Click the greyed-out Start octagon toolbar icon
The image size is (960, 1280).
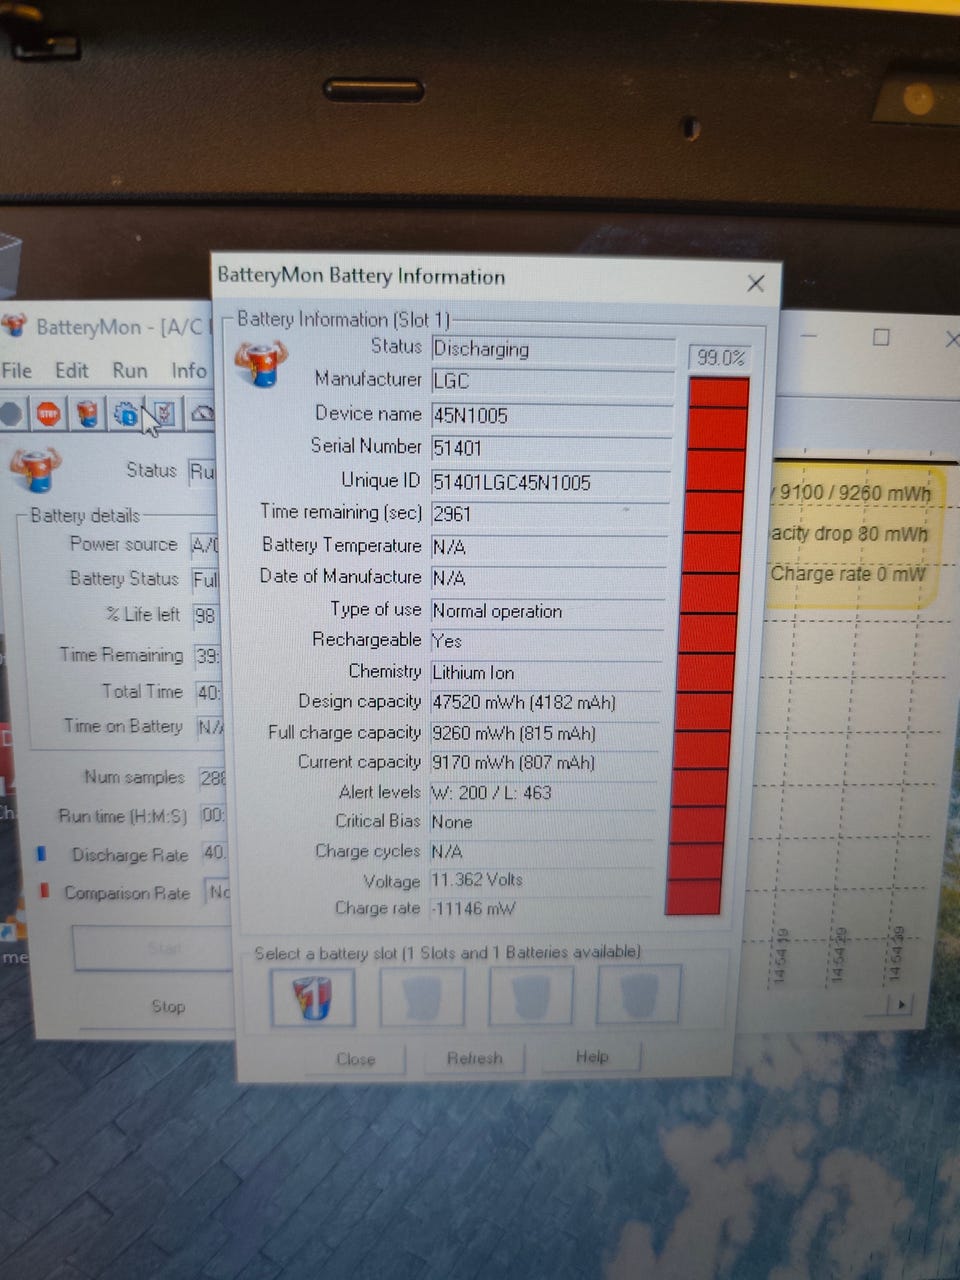point(10,413)
